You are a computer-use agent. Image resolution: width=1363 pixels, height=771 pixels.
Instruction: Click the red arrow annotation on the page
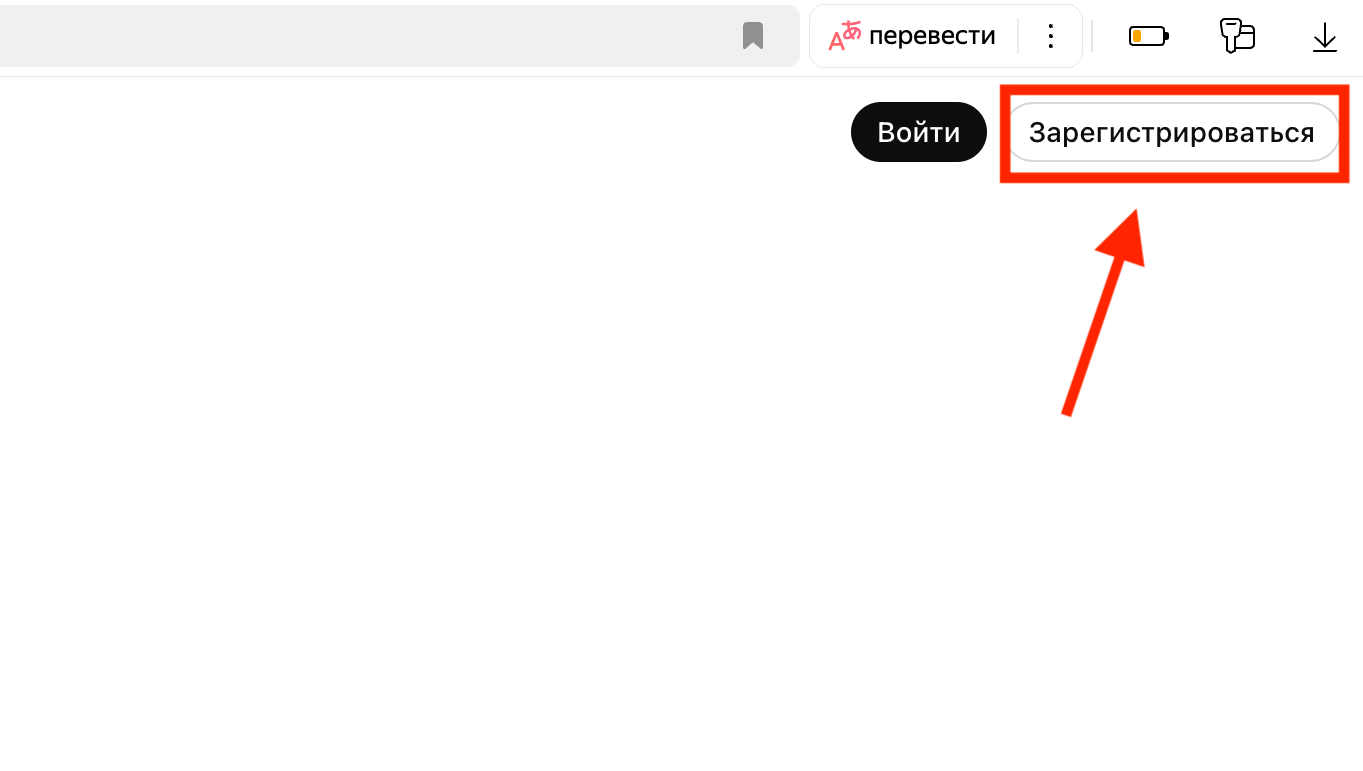1103,310
